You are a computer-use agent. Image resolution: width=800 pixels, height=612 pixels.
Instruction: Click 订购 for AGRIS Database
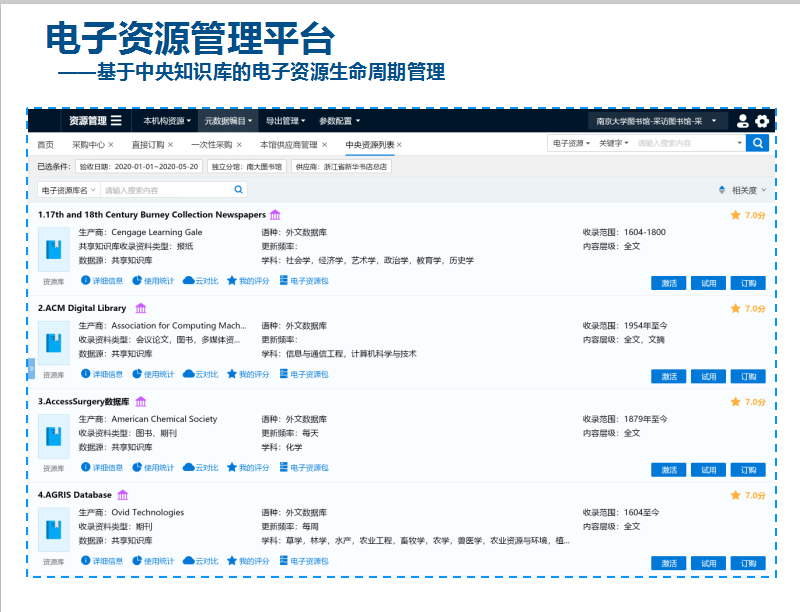tap(748, 563)
